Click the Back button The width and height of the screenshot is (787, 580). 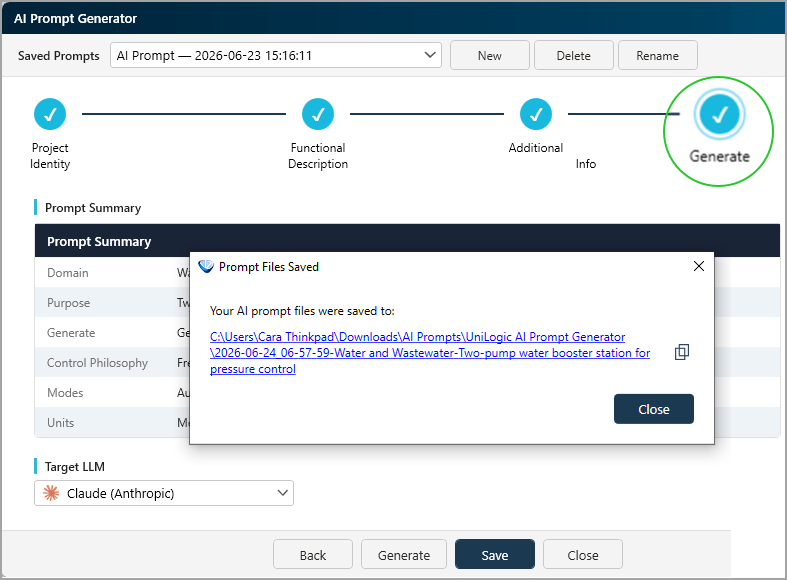(x=313, y=554)
